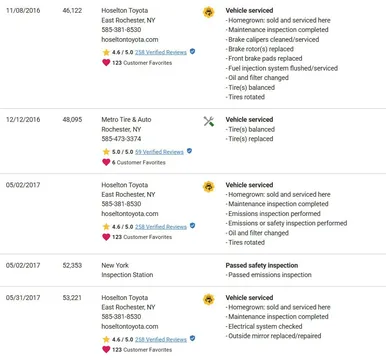This screenshot has height=360, width=386.
Task: Click the gold star rating icon for Metro Tire
Action: [x=106, y=152]
